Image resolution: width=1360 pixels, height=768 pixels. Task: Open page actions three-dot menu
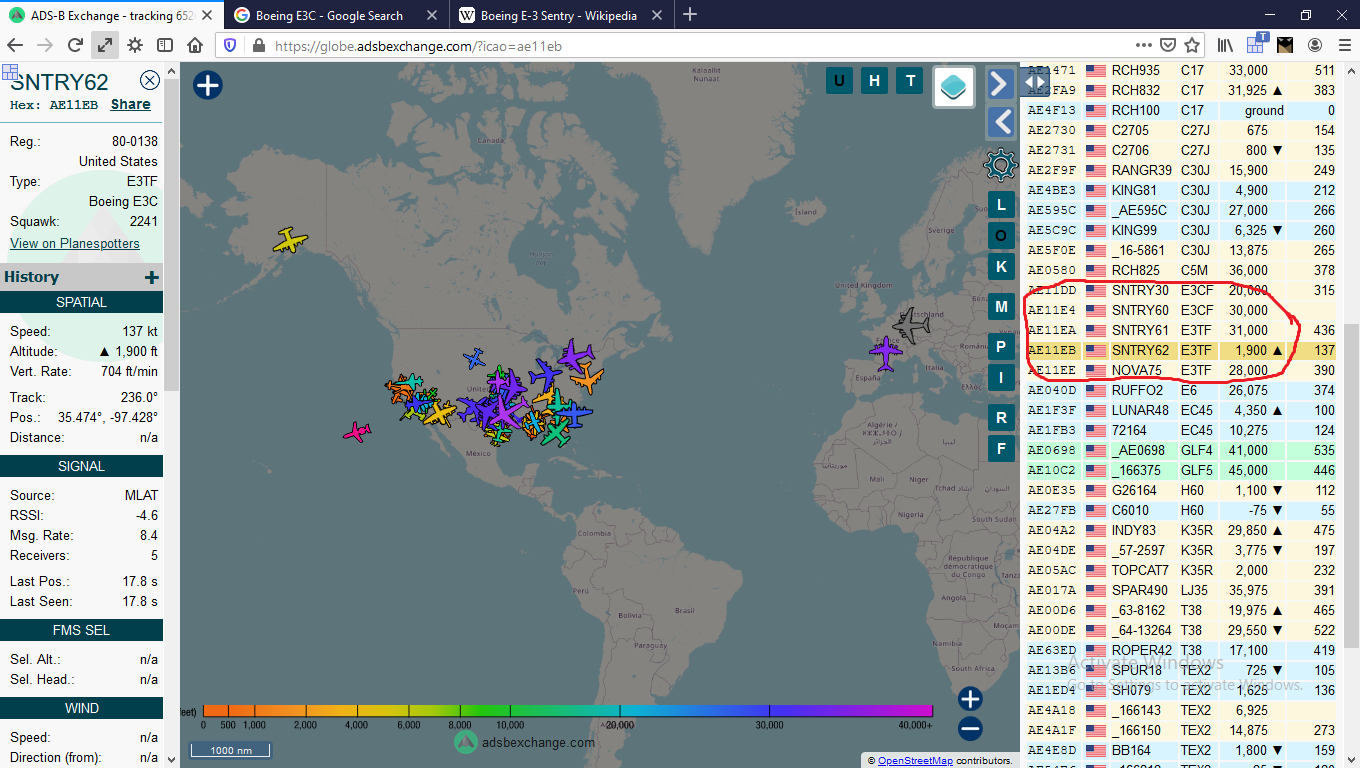[1144, 45]
